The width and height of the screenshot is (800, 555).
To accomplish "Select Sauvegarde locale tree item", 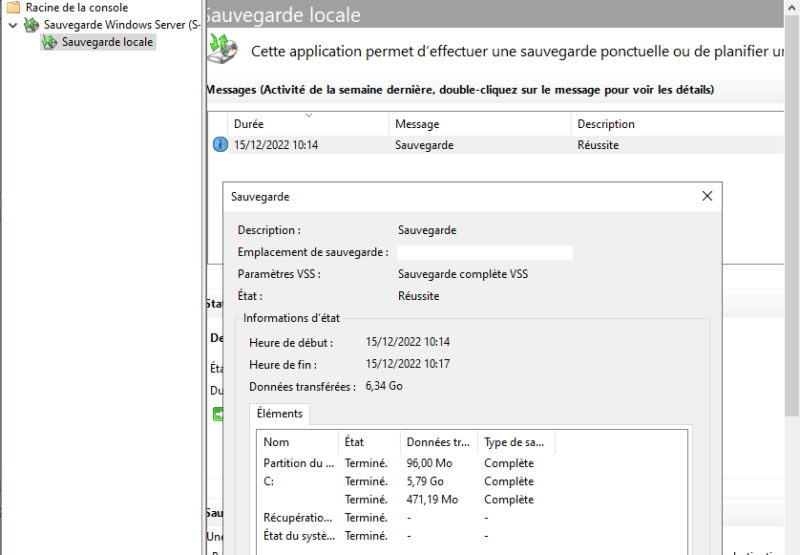I will coord(107,42).
